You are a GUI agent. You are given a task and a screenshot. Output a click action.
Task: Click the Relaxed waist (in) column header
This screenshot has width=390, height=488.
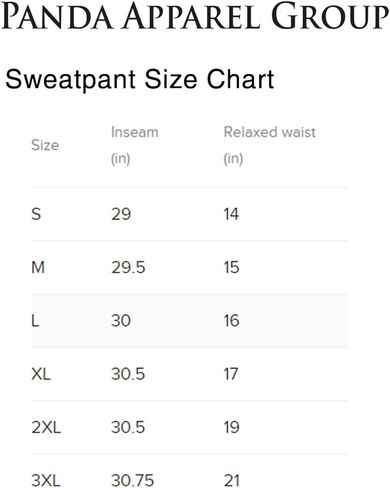[269, 145]
